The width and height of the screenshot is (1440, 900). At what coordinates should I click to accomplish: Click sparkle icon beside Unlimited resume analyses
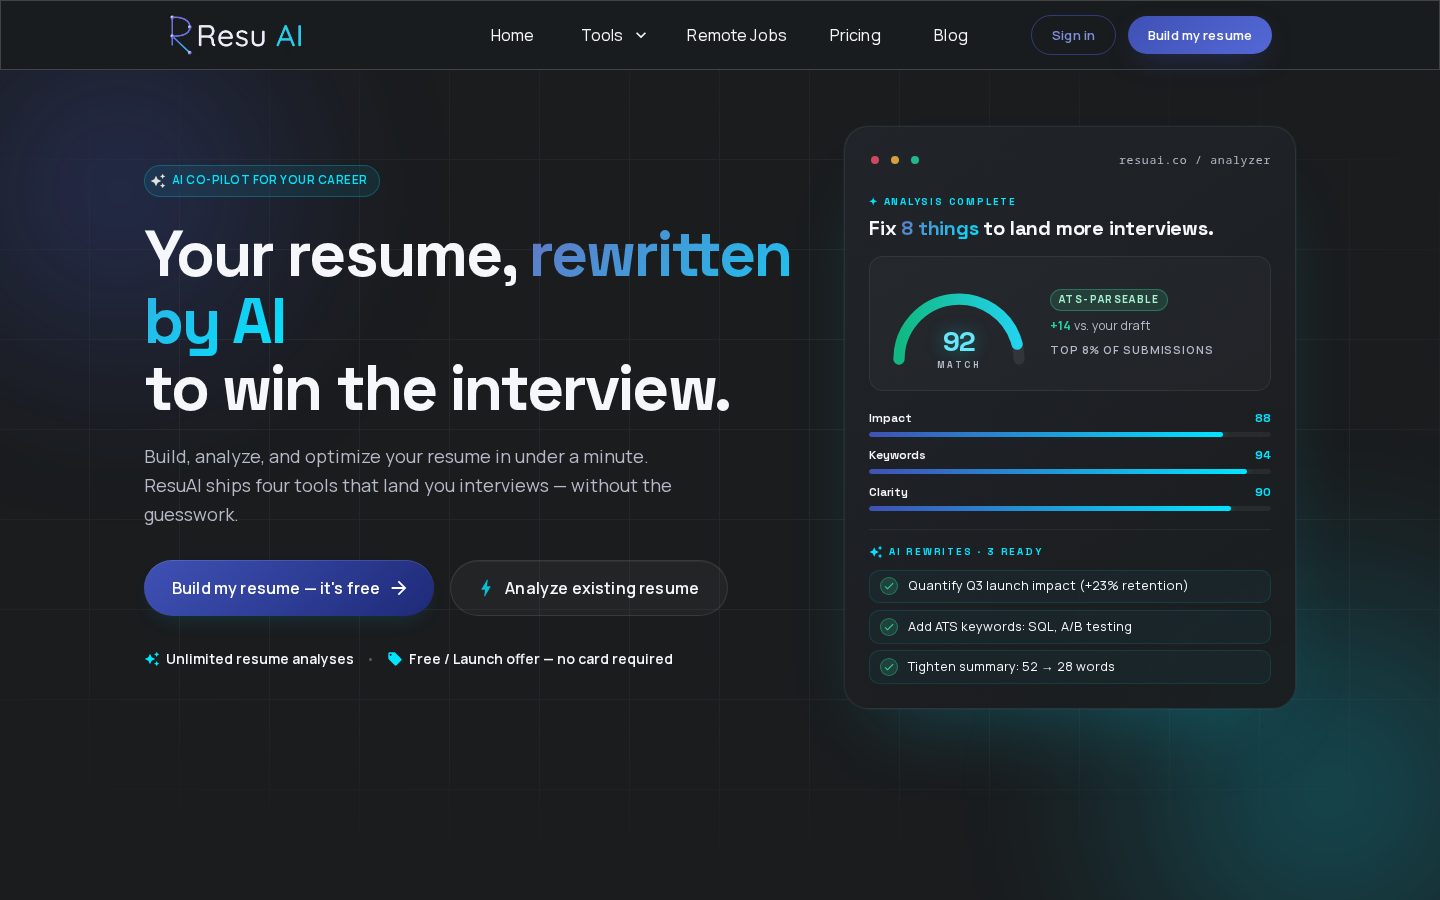152,659
